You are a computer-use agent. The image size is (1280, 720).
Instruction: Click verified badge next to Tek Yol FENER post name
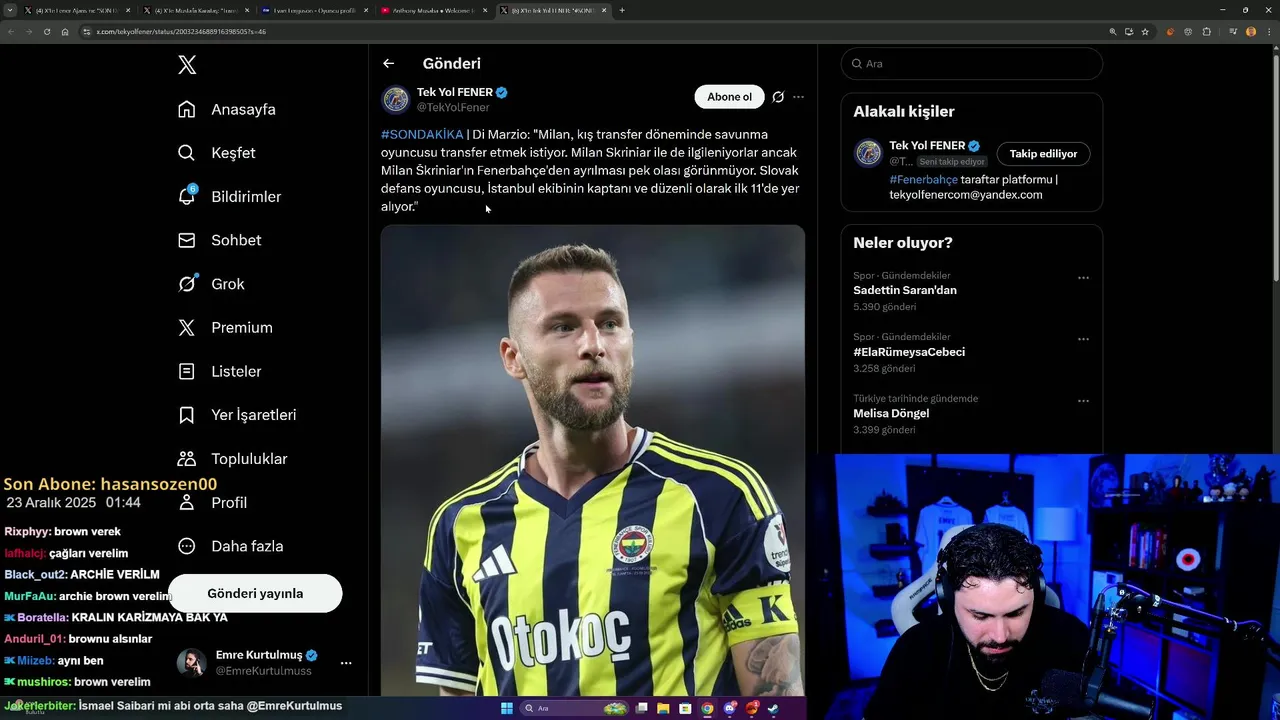pos(502,92)
